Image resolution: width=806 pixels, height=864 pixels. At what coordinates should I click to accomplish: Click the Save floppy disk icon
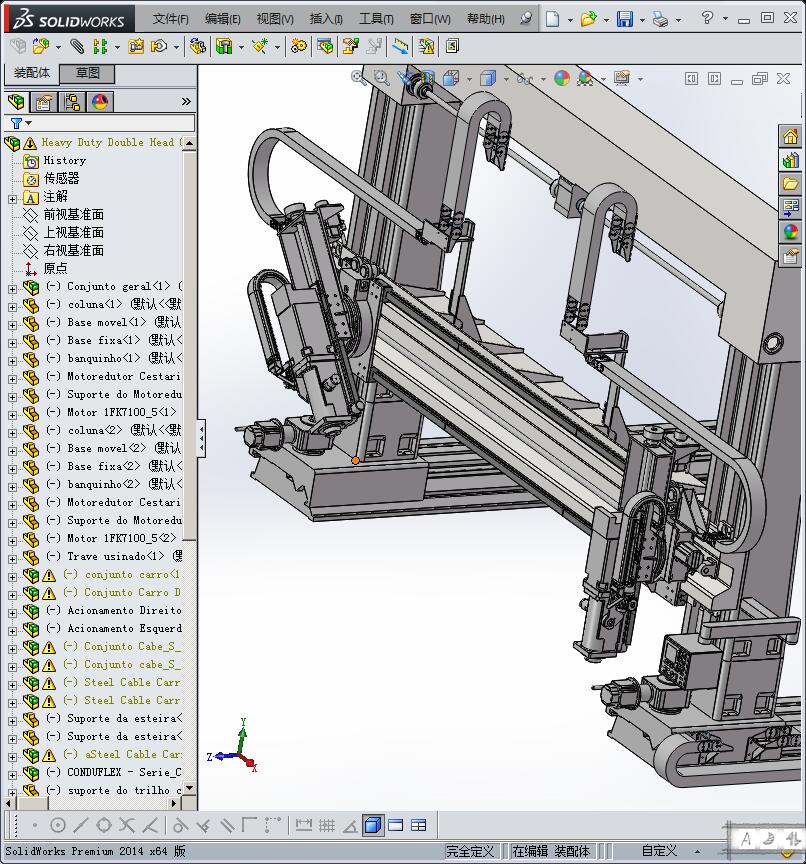625,19
